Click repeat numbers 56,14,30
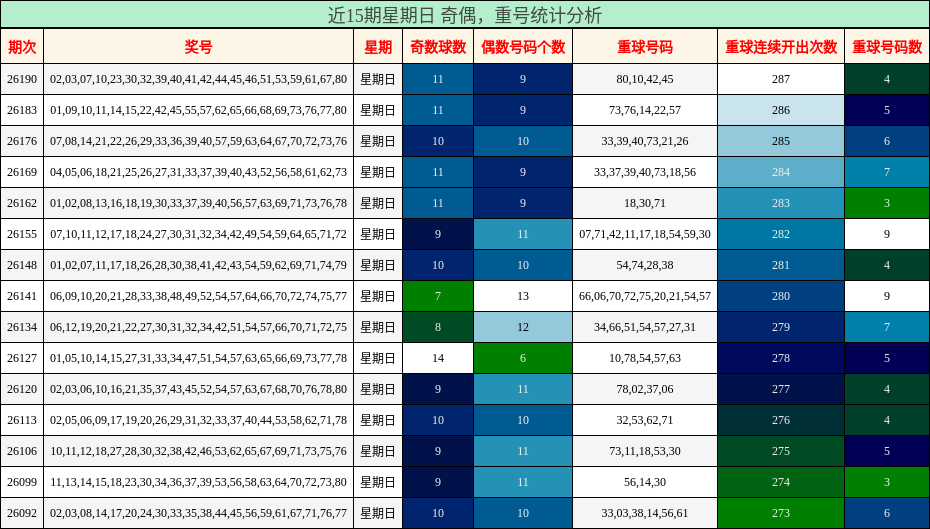The image size is (930, 529). point(645,482)
